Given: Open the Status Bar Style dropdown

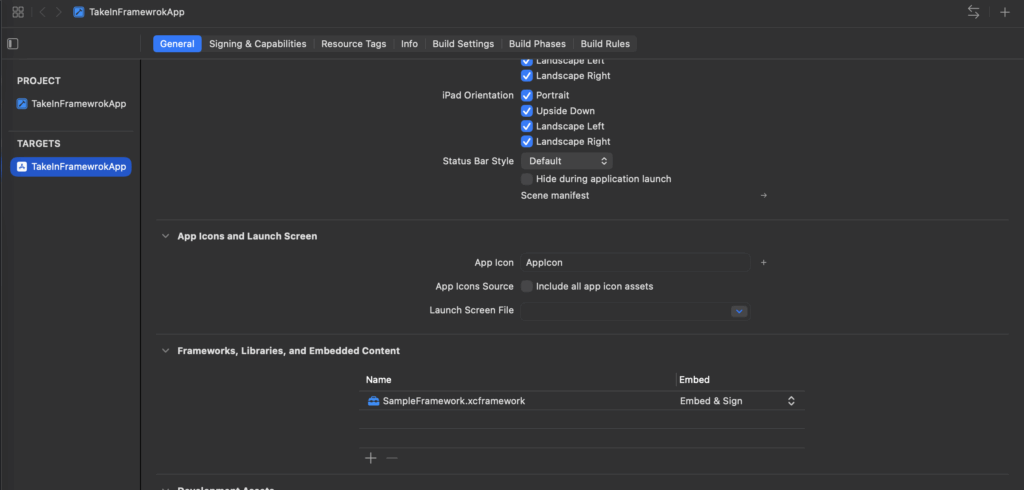Looking at the screenshot, I should [566, 161].
